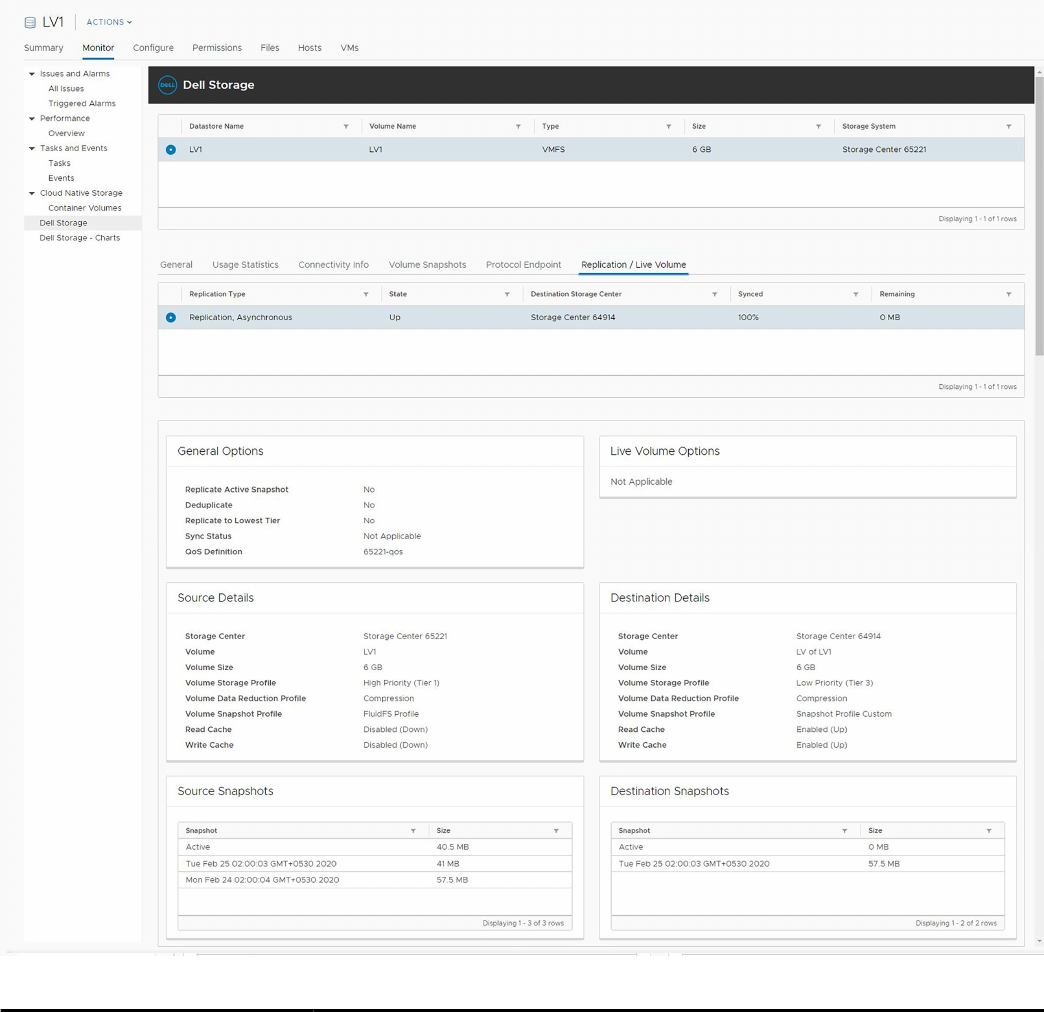This screenshot has width=1044, height=1012.
Task: Open filter for Storage System column
Action: [1008, 127]
